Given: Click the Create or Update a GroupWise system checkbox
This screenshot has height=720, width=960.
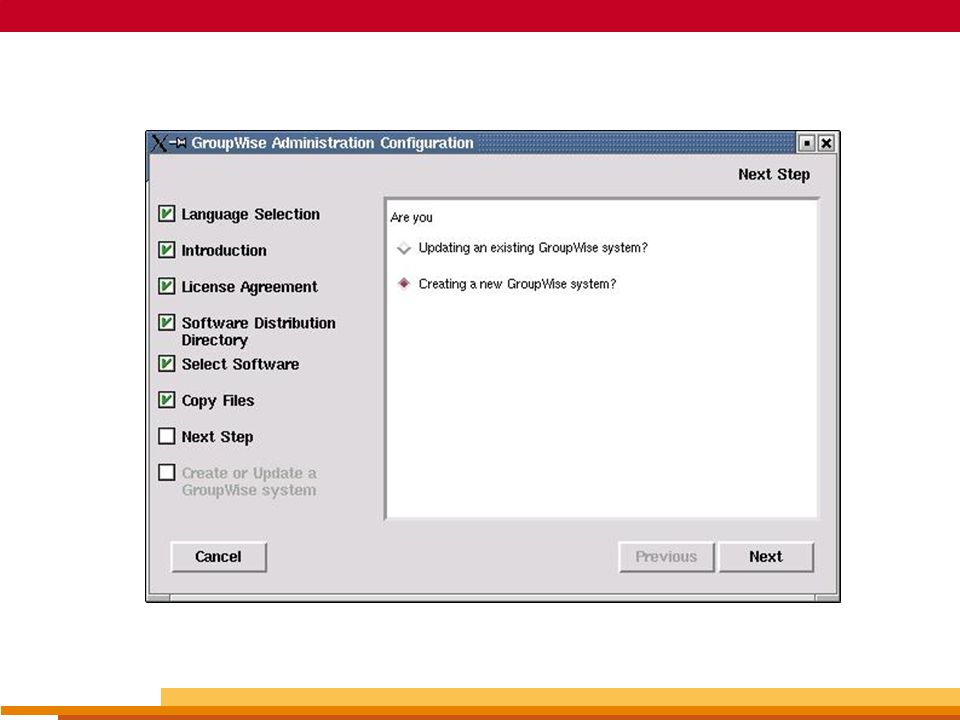Looking at the screenshot, I should [167, 472].
